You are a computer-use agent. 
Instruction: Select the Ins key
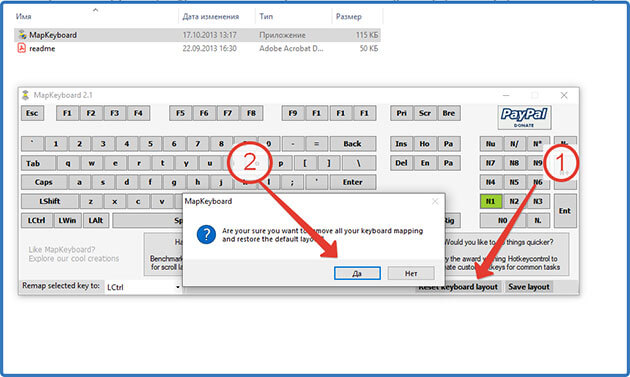[401, 144]
